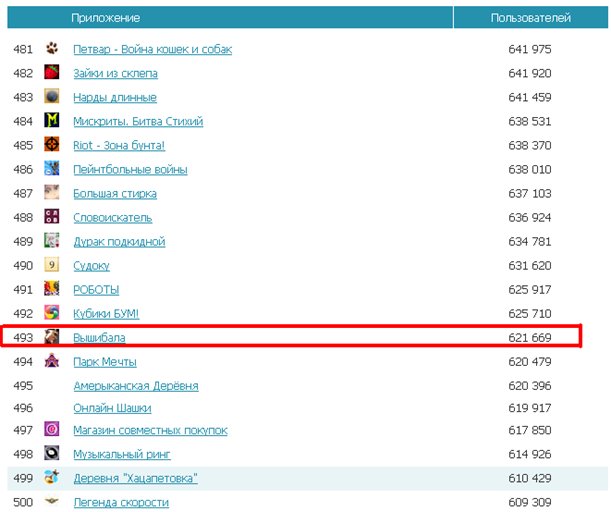This screenshot has height=512, width=611.
Task: Click the yellow M icon for Мискриты
Action: [x=52, y=120]
